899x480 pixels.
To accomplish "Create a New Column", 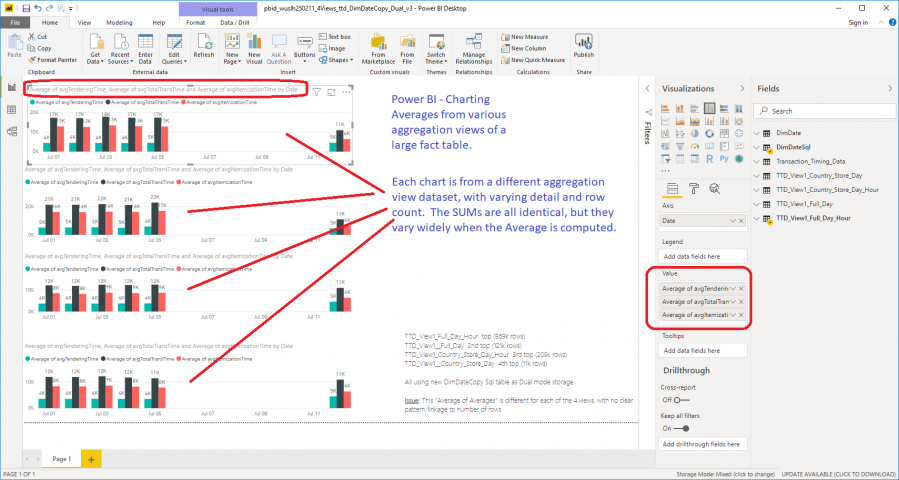I will click(x=523, y=48).
